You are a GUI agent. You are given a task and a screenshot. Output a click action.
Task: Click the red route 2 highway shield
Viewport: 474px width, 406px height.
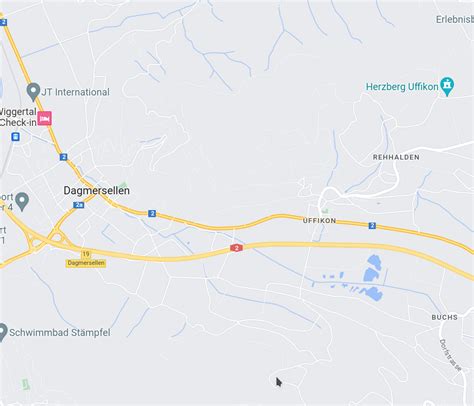(236, 248)
